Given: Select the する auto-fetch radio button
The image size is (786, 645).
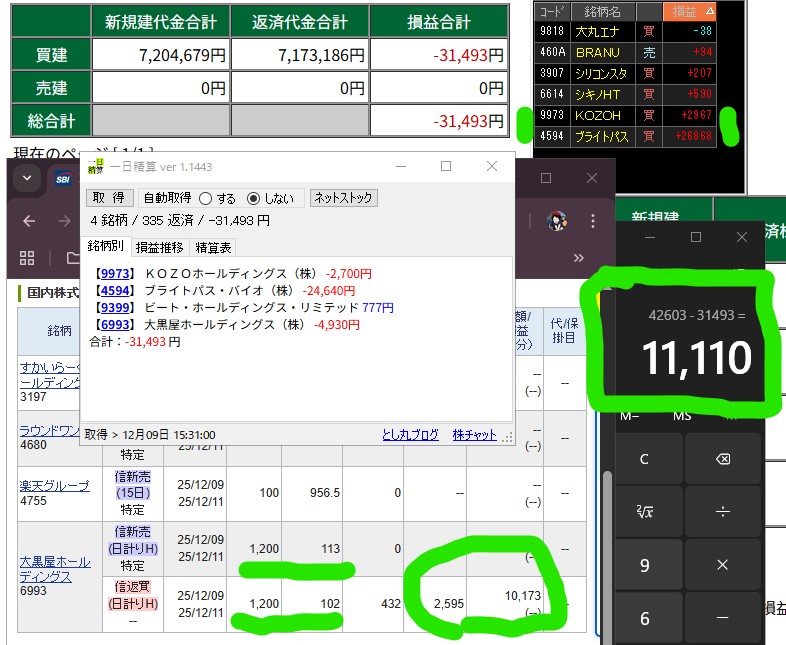Looking at the screenshot, I should 206,198.
